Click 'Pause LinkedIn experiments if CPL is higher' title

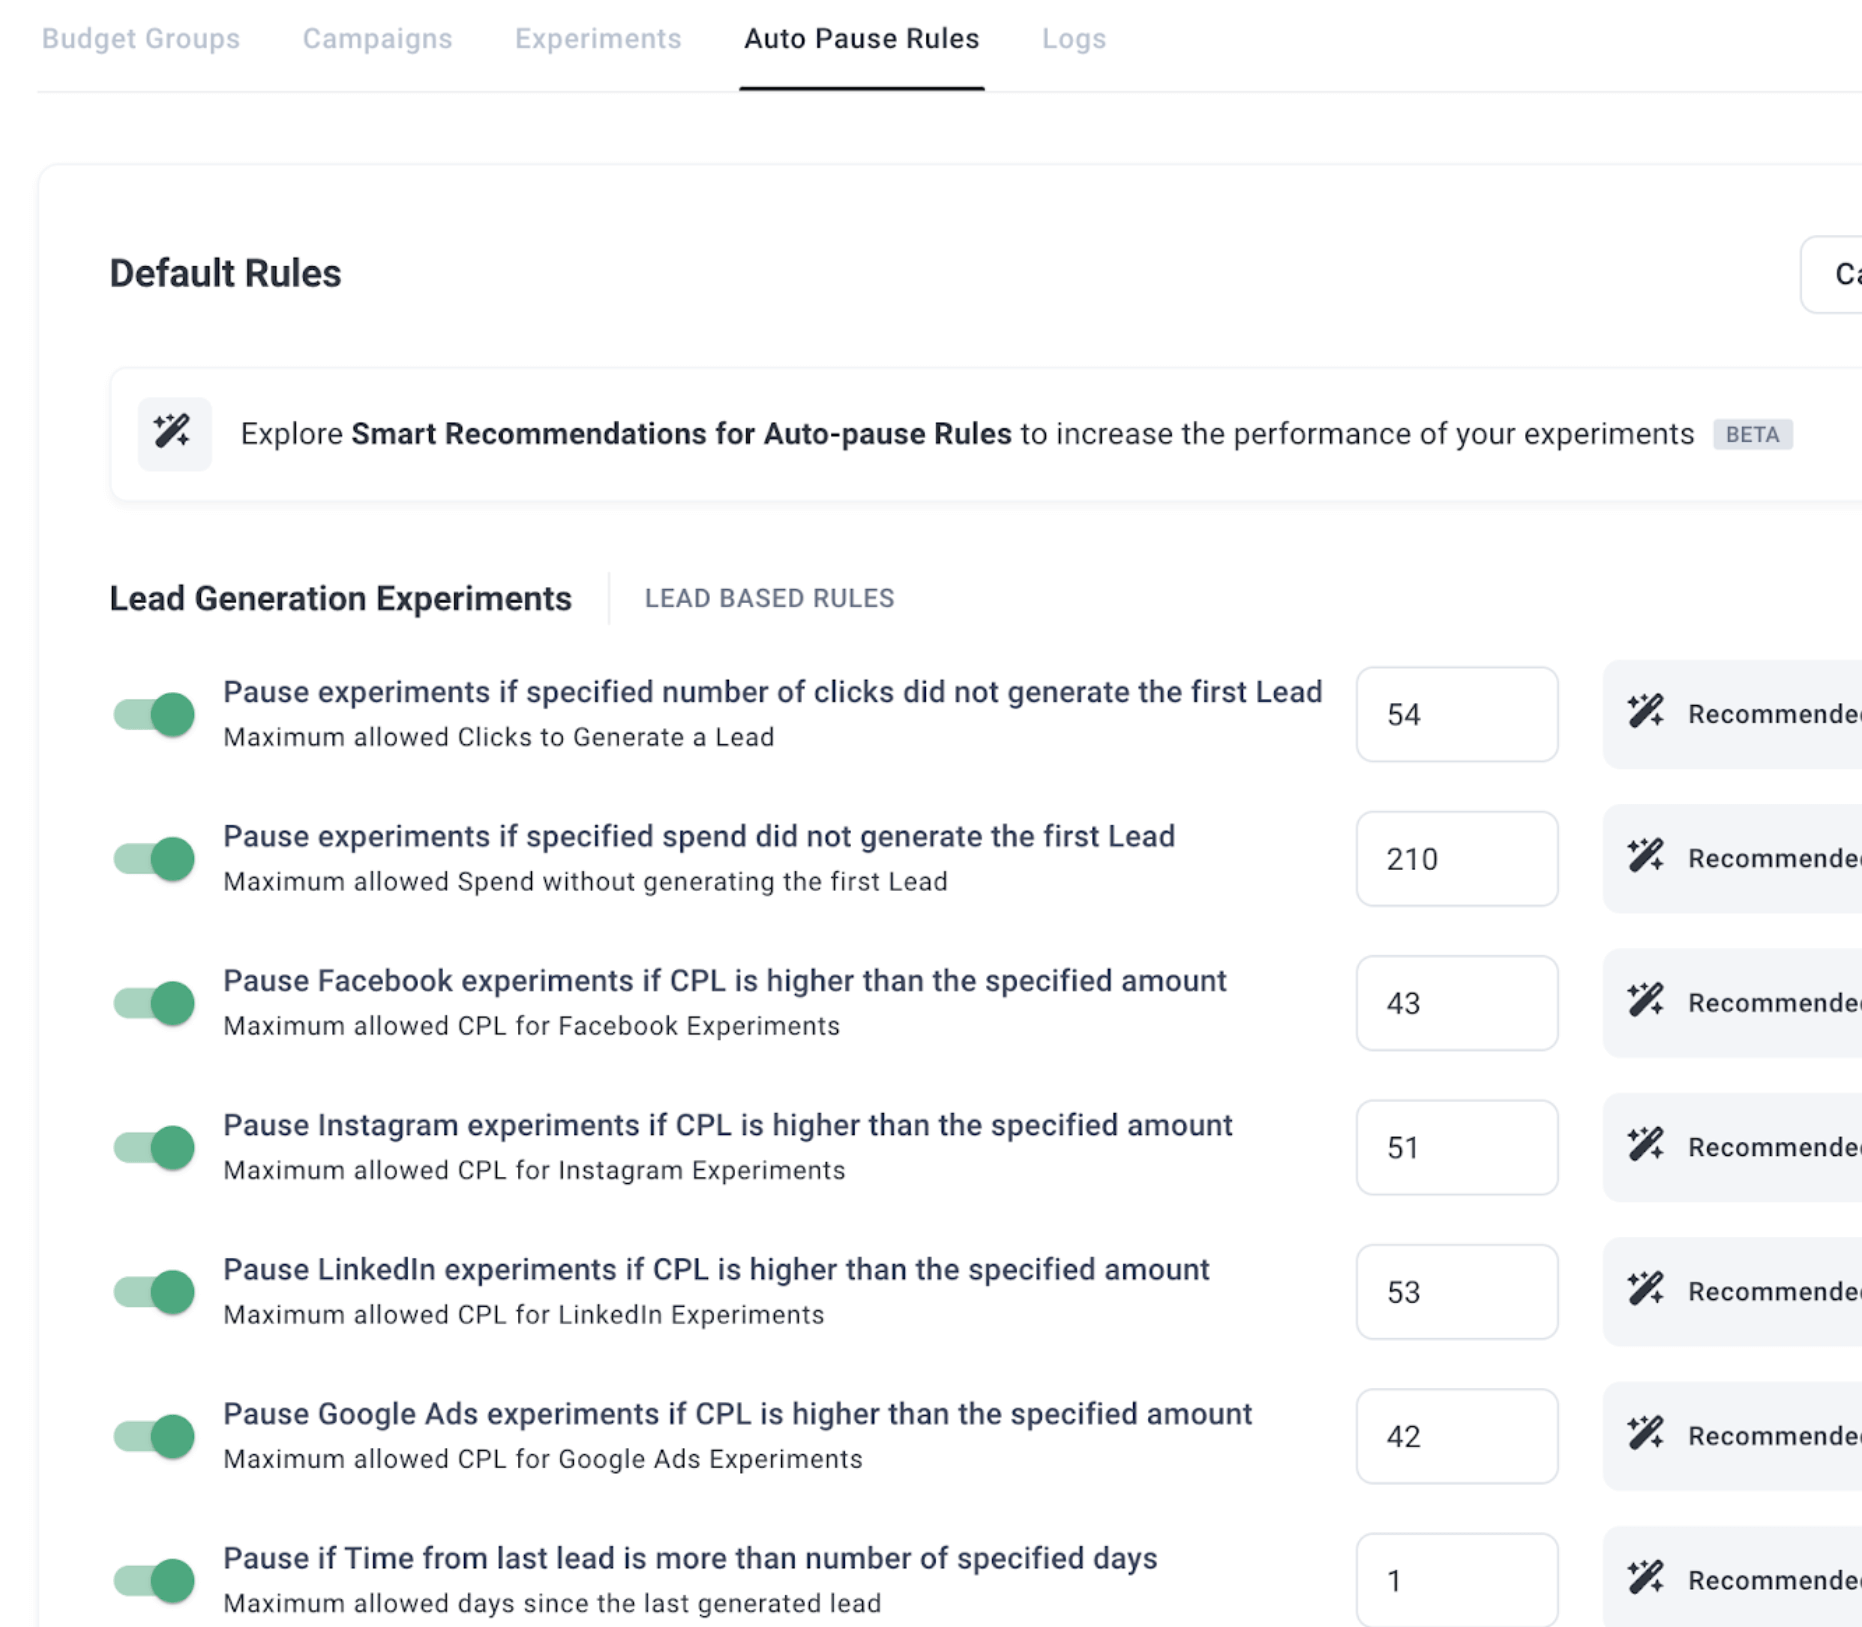(x=716, y=1269)
